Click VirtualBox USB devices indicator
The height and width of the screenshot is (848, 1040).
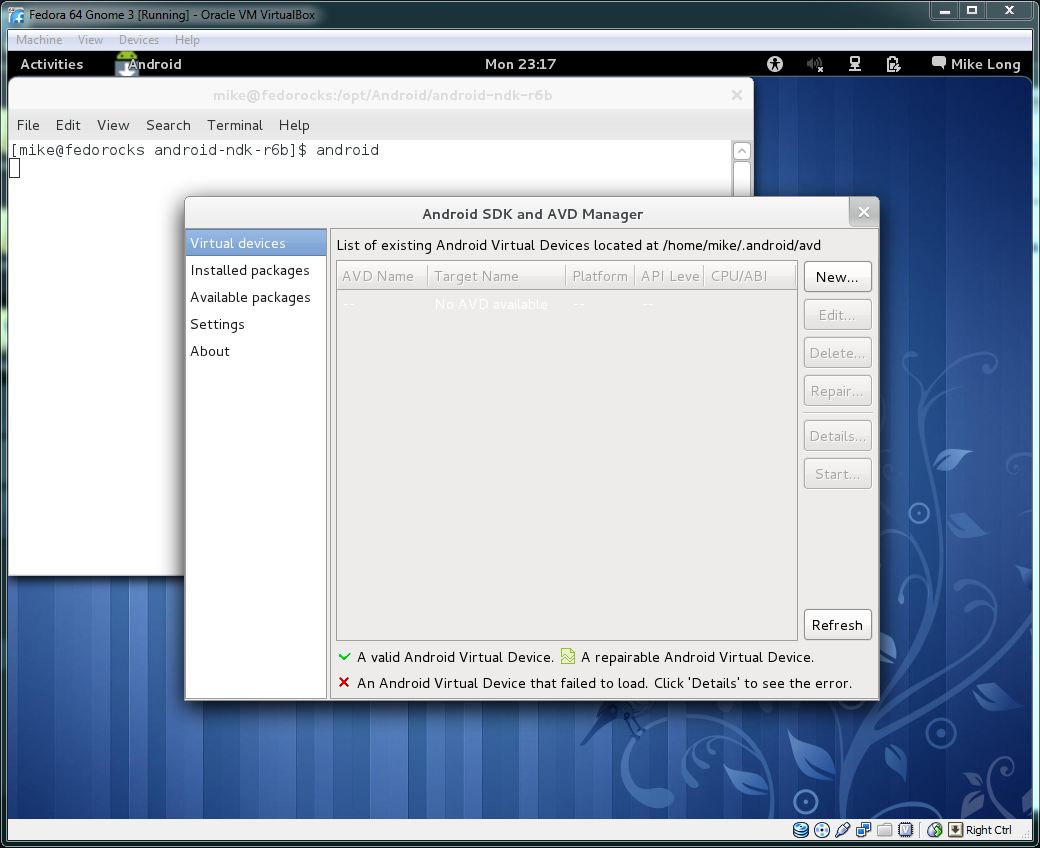point(842,829)
